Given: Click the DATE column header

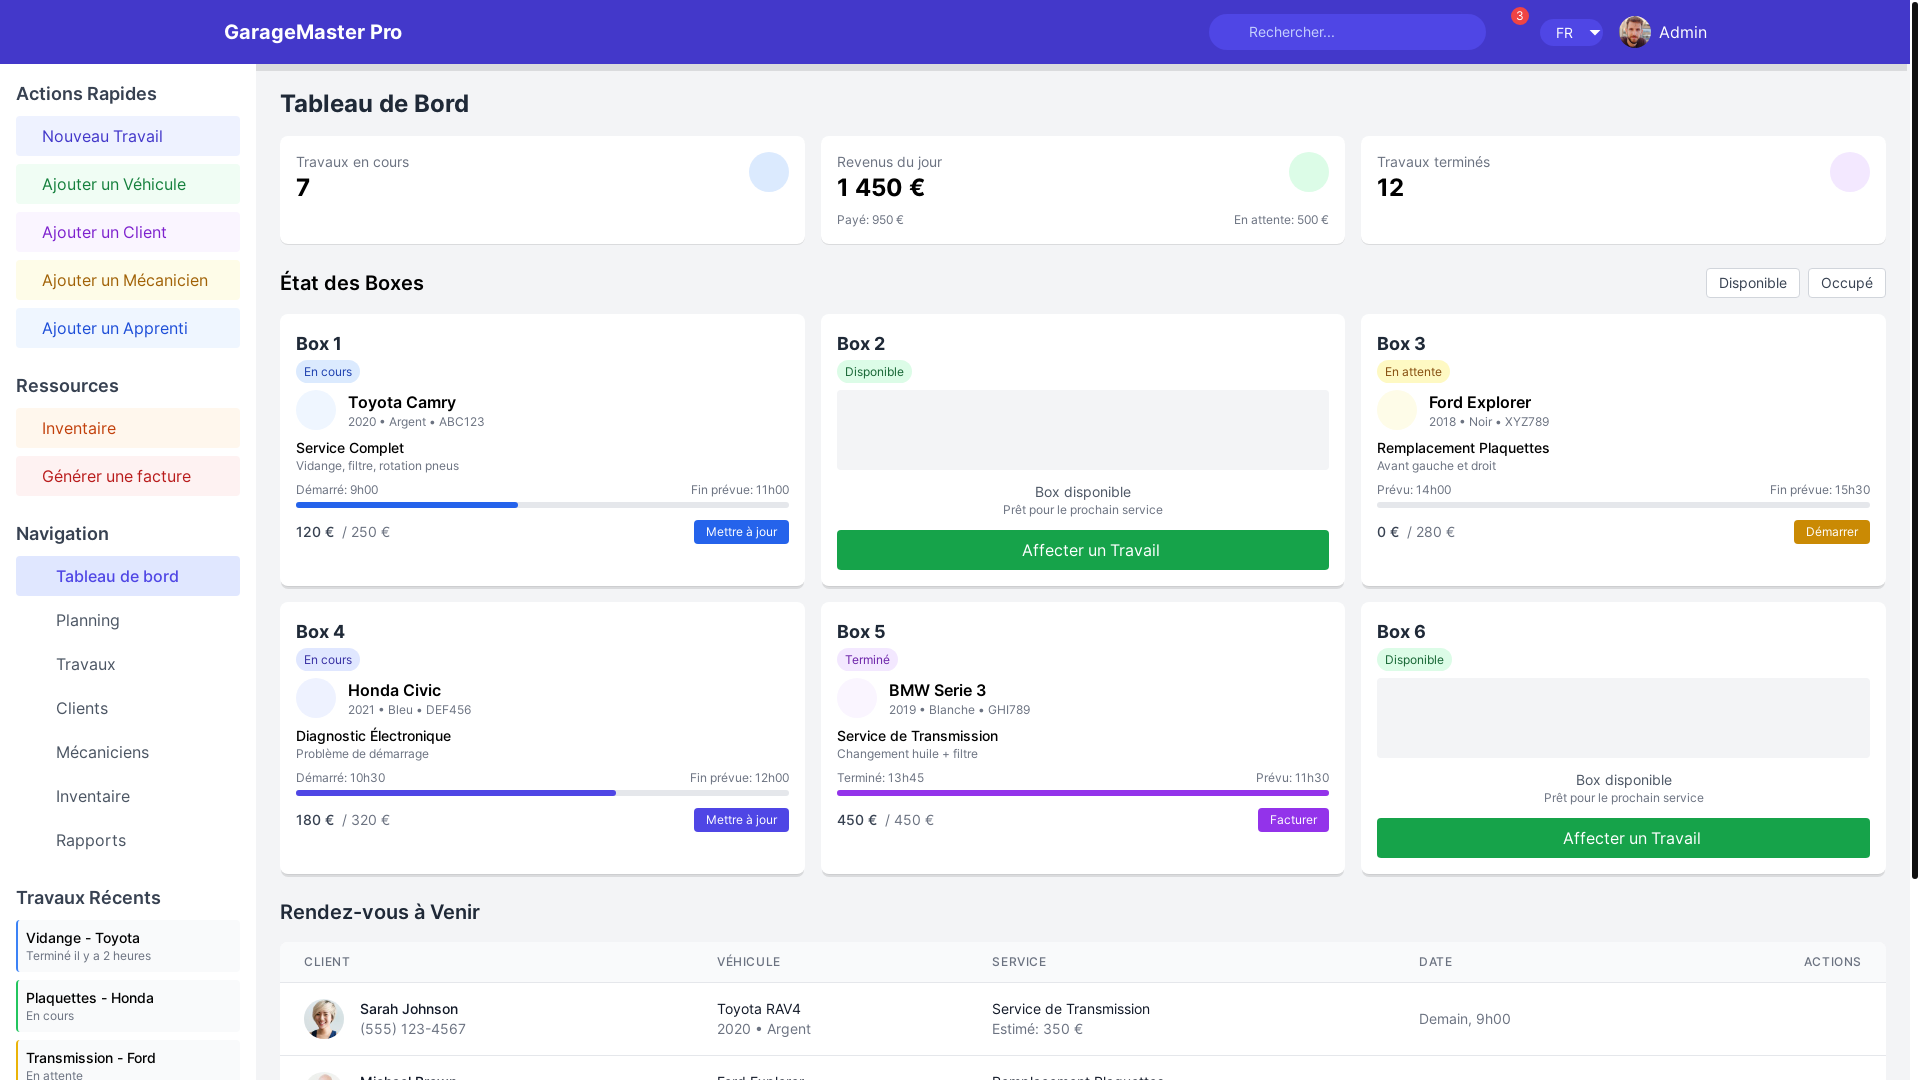Looking at the screenshot, I should (x=1435, y=962).
